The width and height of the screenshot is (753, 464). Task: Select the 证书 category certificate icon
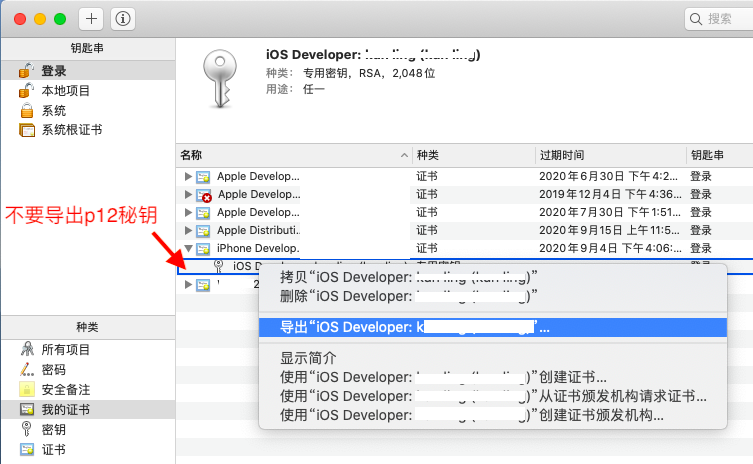click(x=27, y=449)
